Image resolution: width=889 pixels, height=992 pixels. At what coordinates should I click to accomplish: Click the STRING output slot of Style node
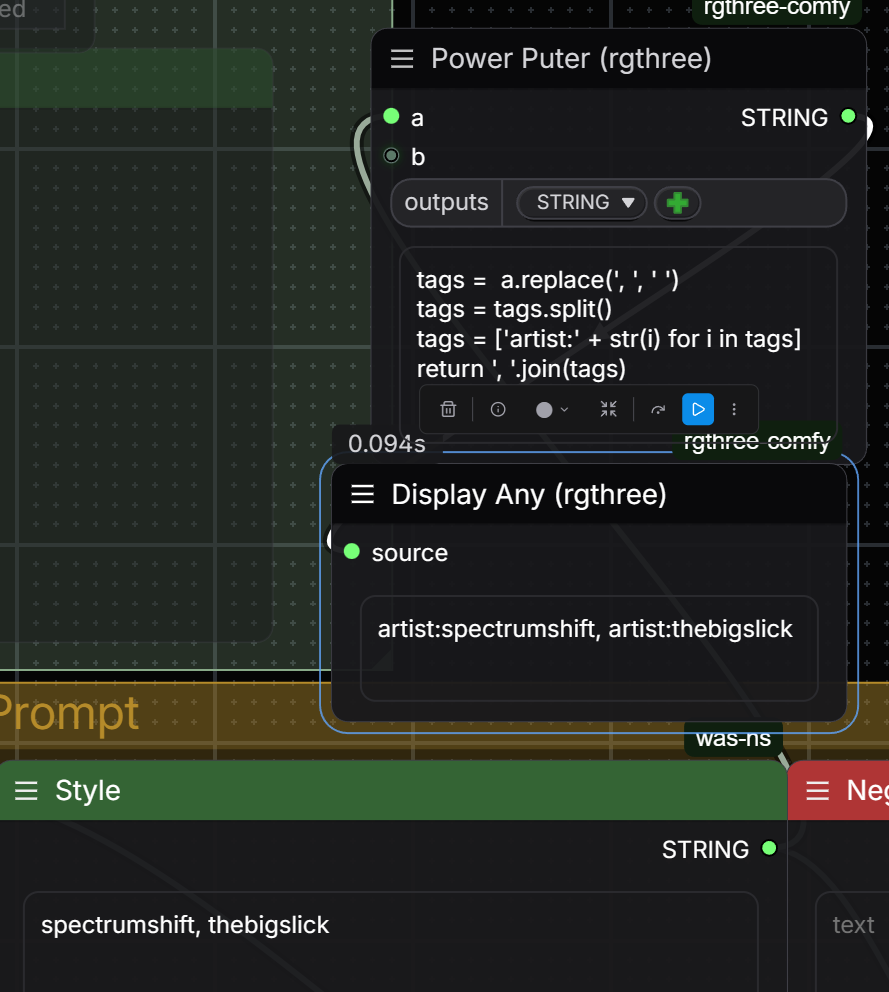point(769,848)
